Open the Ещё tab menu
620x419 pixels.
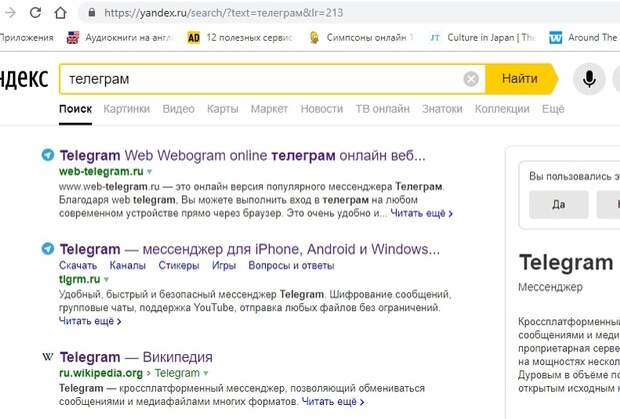pos(553,109)
